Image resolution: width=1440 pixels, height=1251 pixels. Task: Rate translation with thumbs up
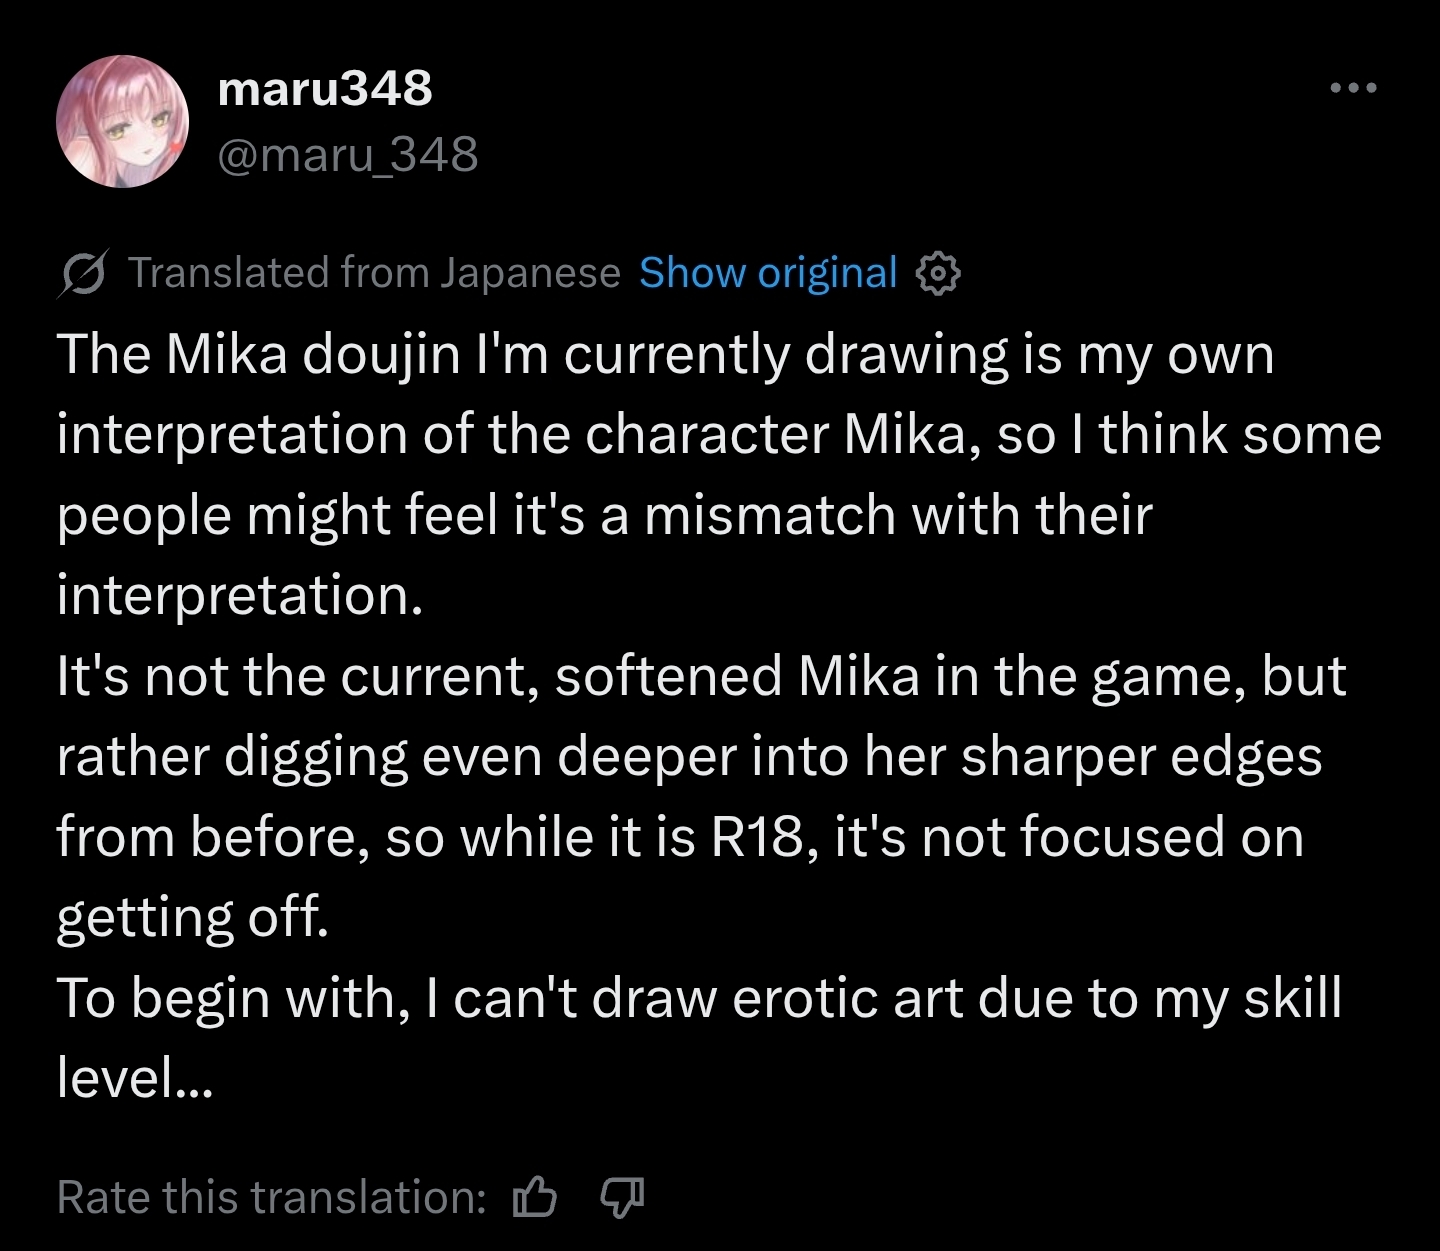[x=534, y=1196]
